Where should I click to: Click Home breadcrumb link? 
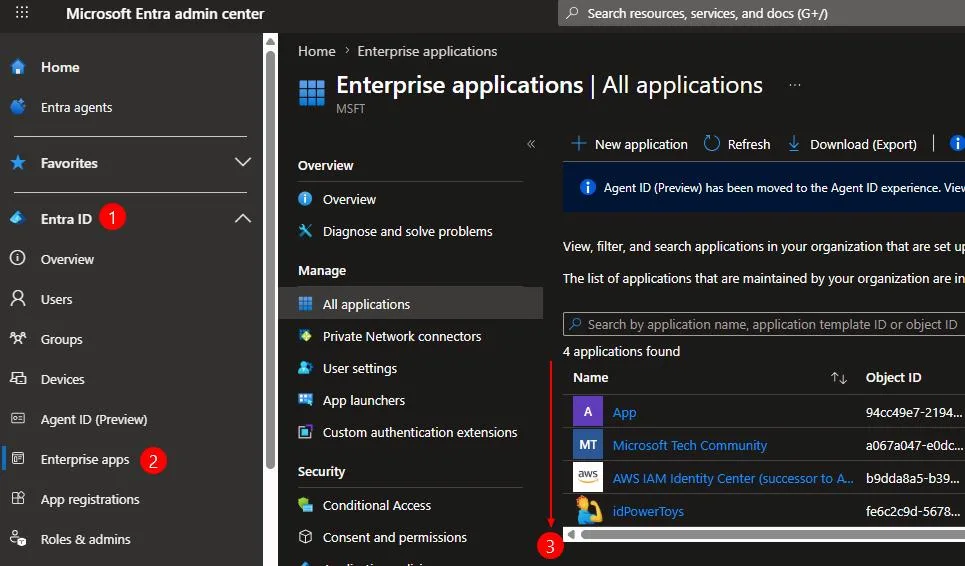[316, 51]
